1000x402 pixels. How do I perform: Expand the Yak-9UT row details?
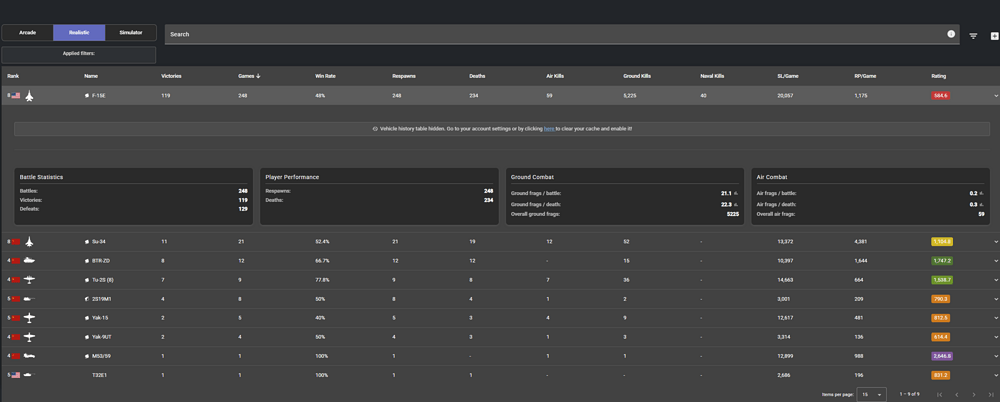[x=995, y=338]
